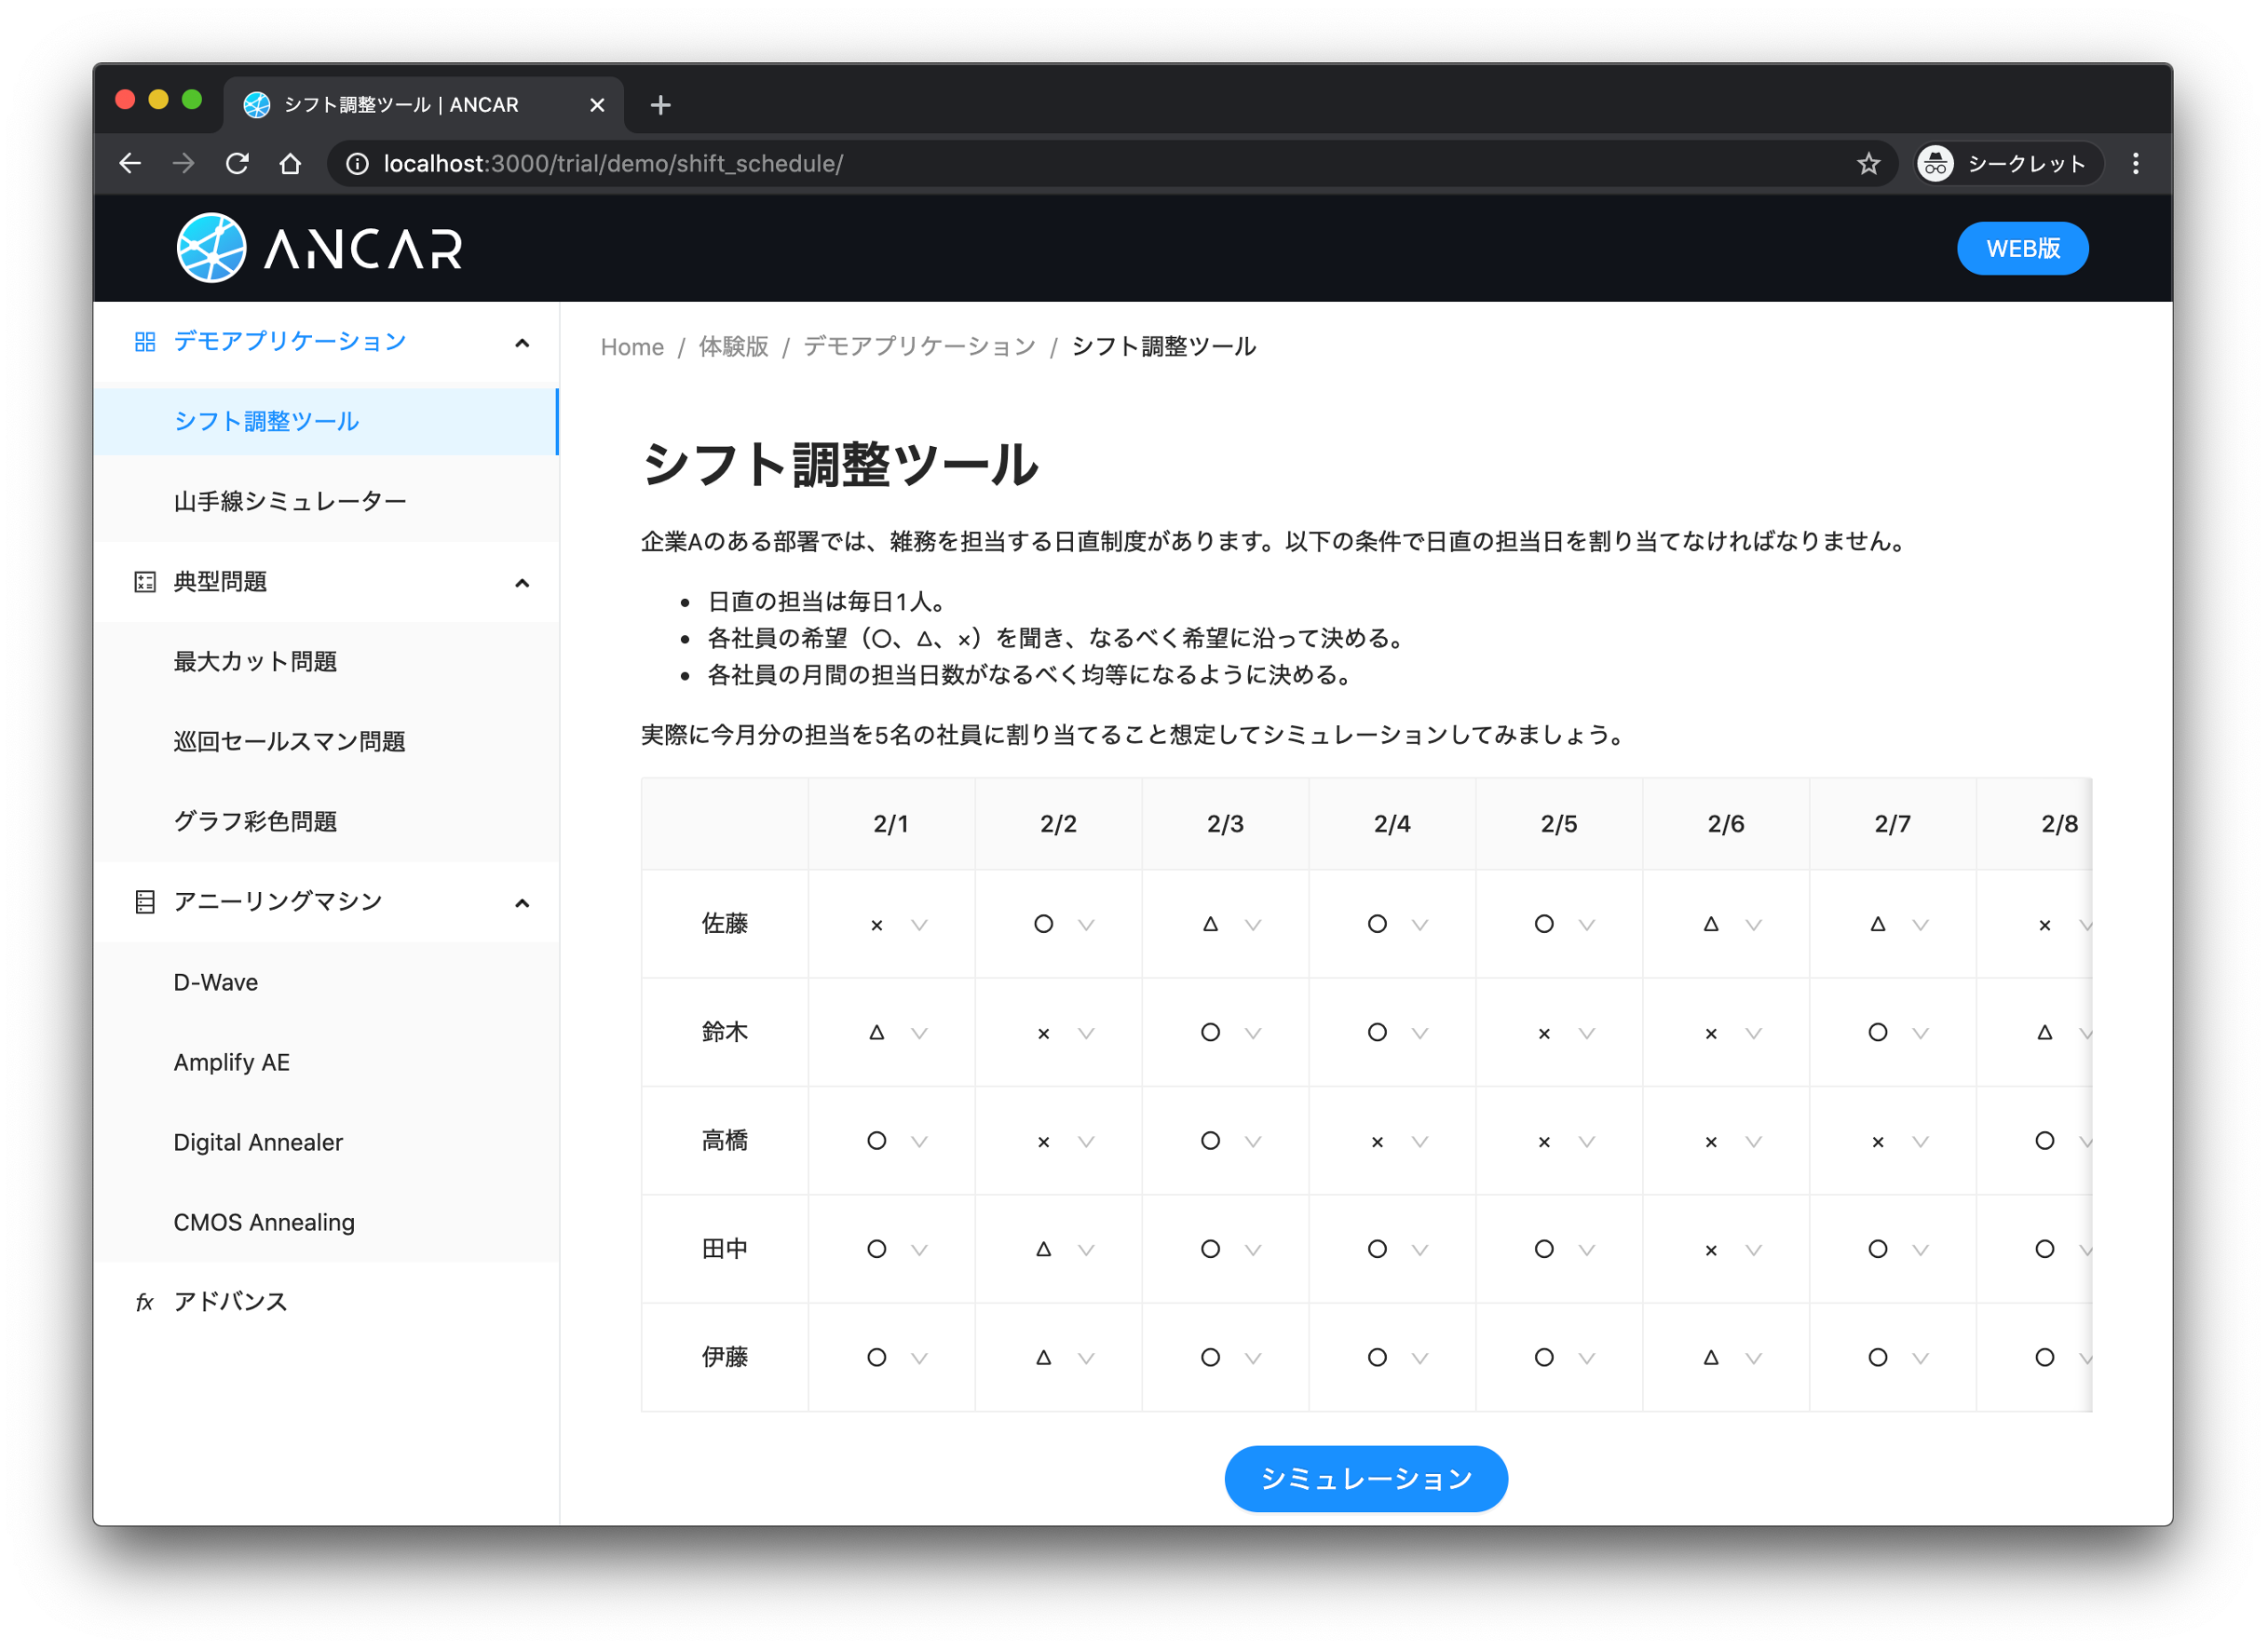Viewport: 2268px width, 1650px height.
Task: Click the incognito シークレット badge
Action: 2008,164
